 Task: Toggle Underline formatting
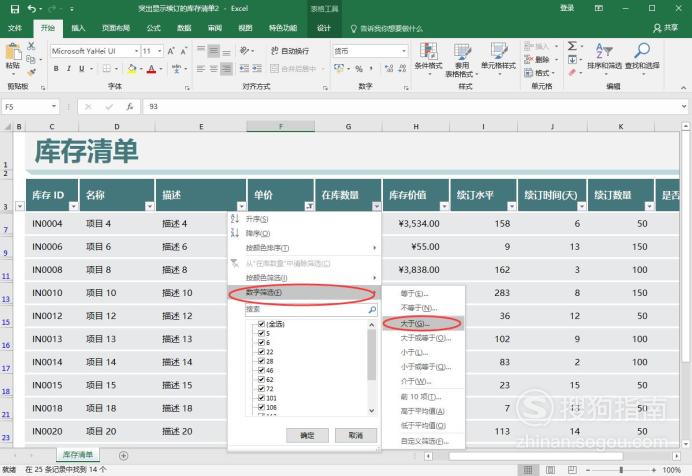tap(81, 69)
